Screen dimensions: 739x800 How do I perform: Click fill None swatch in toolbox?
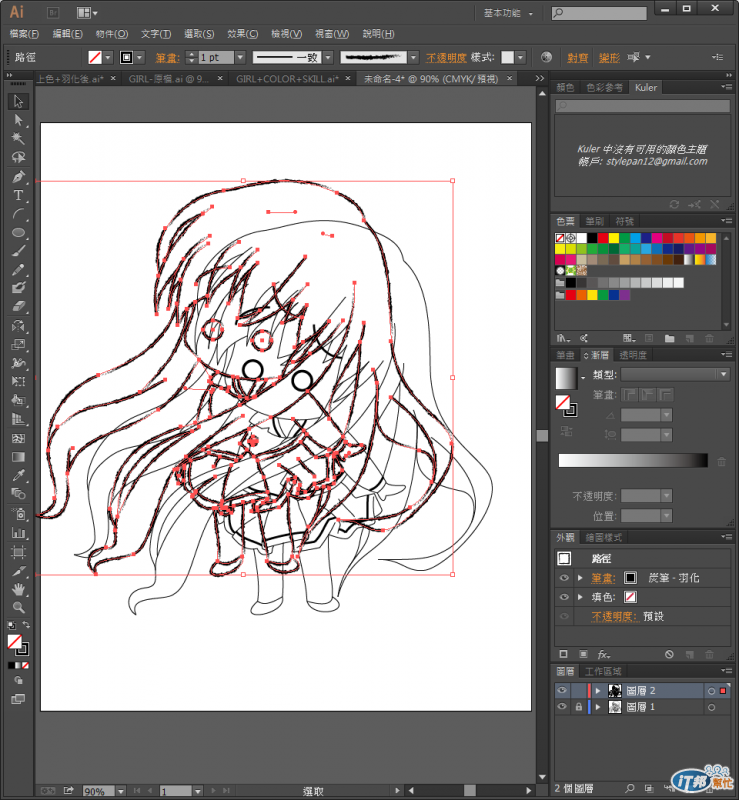coord(14,642)
